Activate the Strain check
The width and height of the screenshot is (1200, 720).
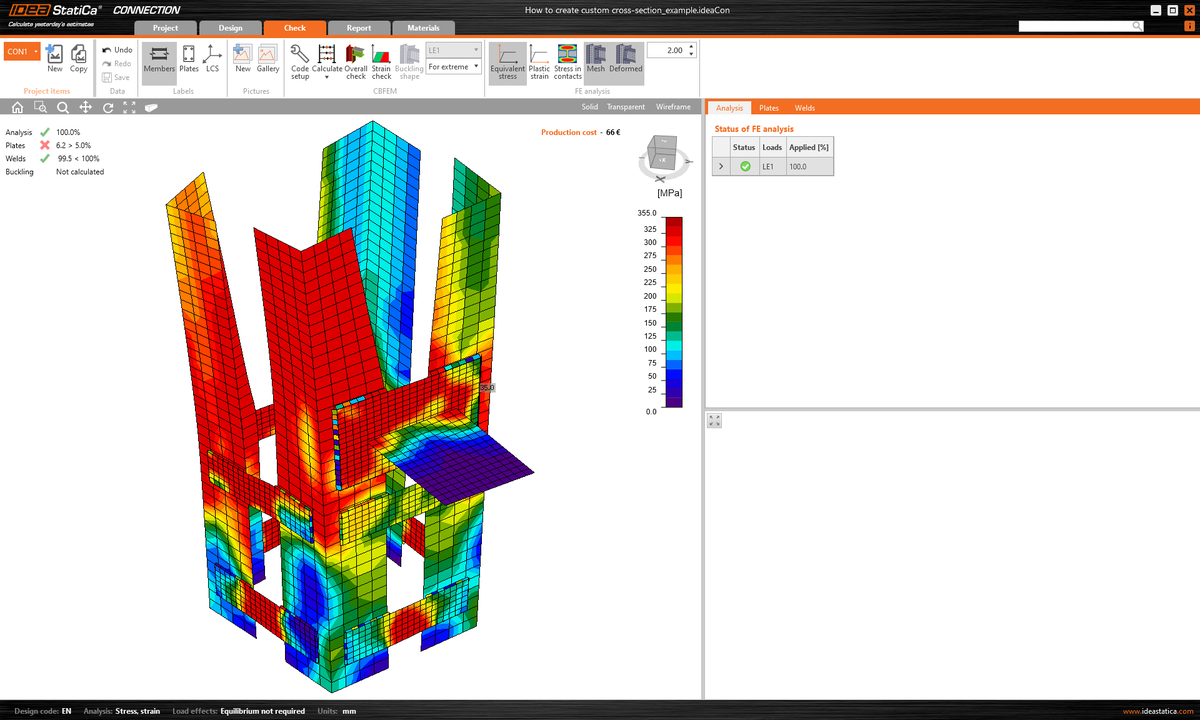381,61
